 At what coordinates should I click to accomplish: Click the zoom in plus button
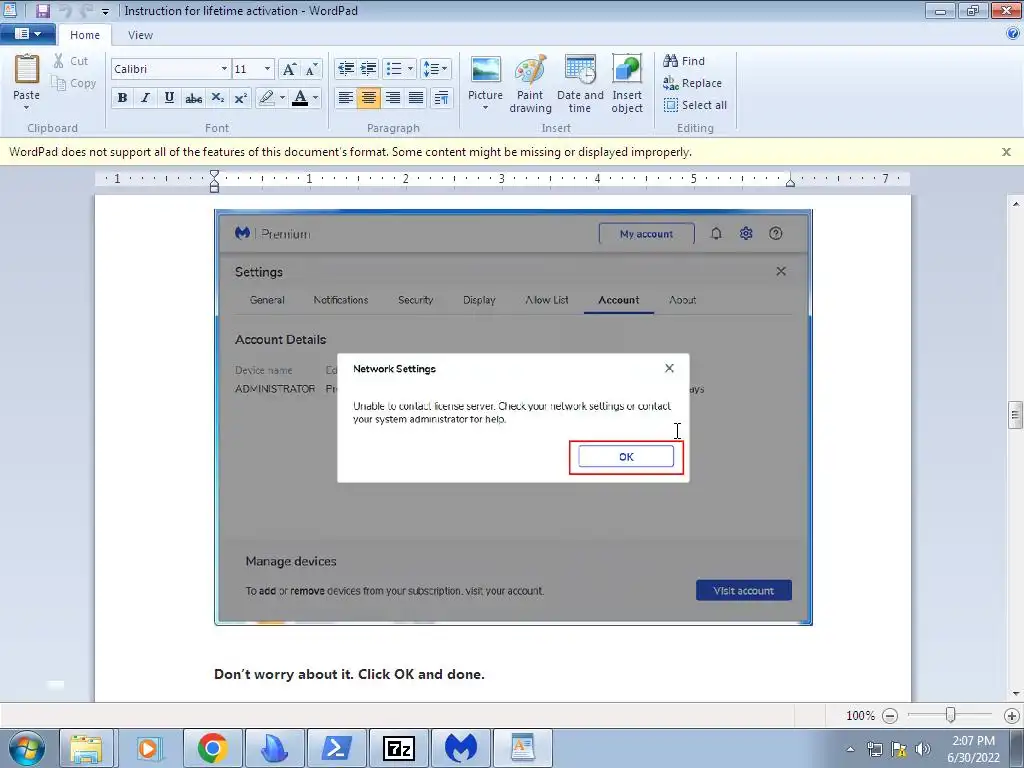tap(1012, 716)
